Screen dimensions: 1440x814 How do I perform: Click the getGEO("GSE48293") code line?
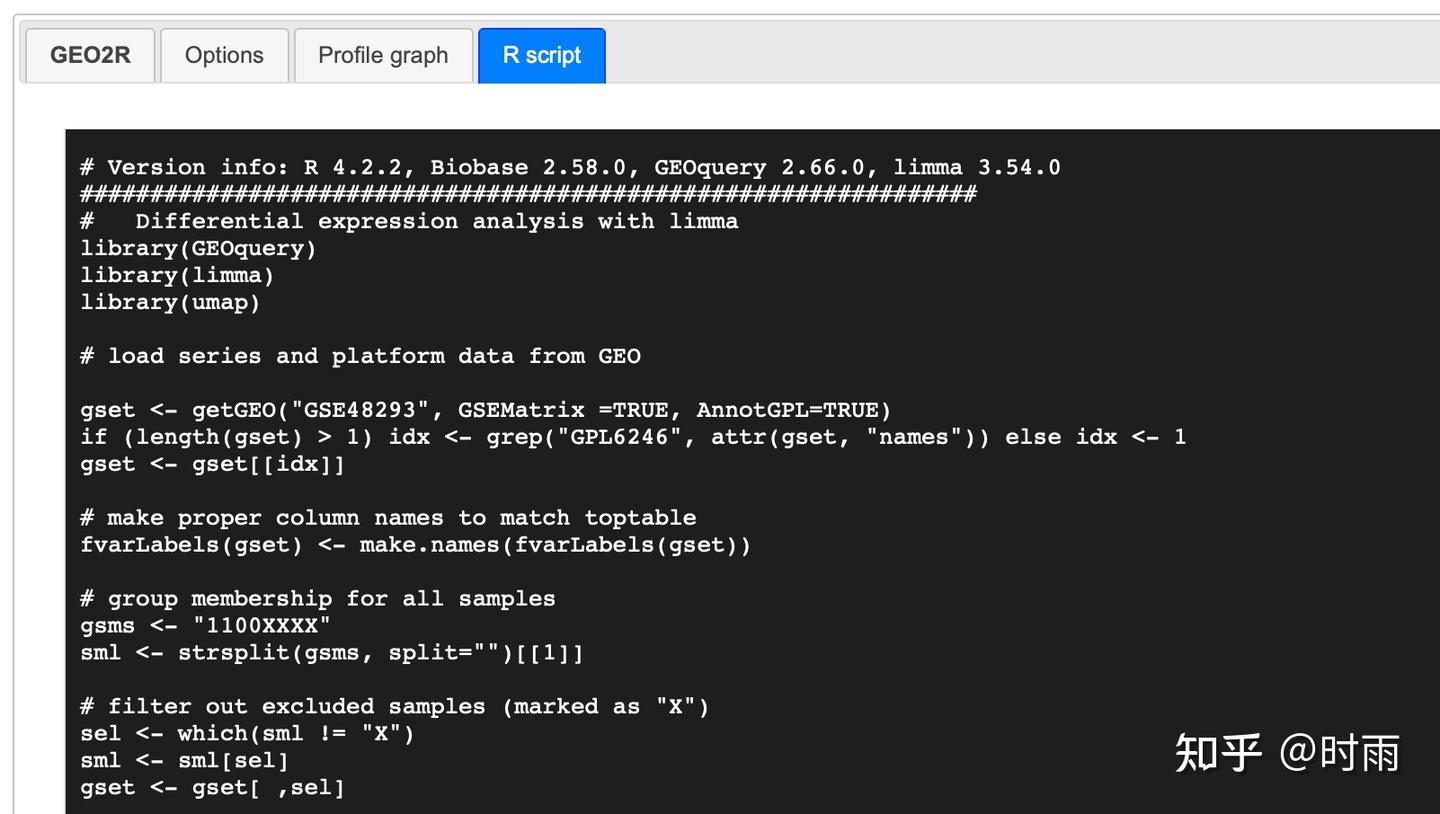coord(485,410)
